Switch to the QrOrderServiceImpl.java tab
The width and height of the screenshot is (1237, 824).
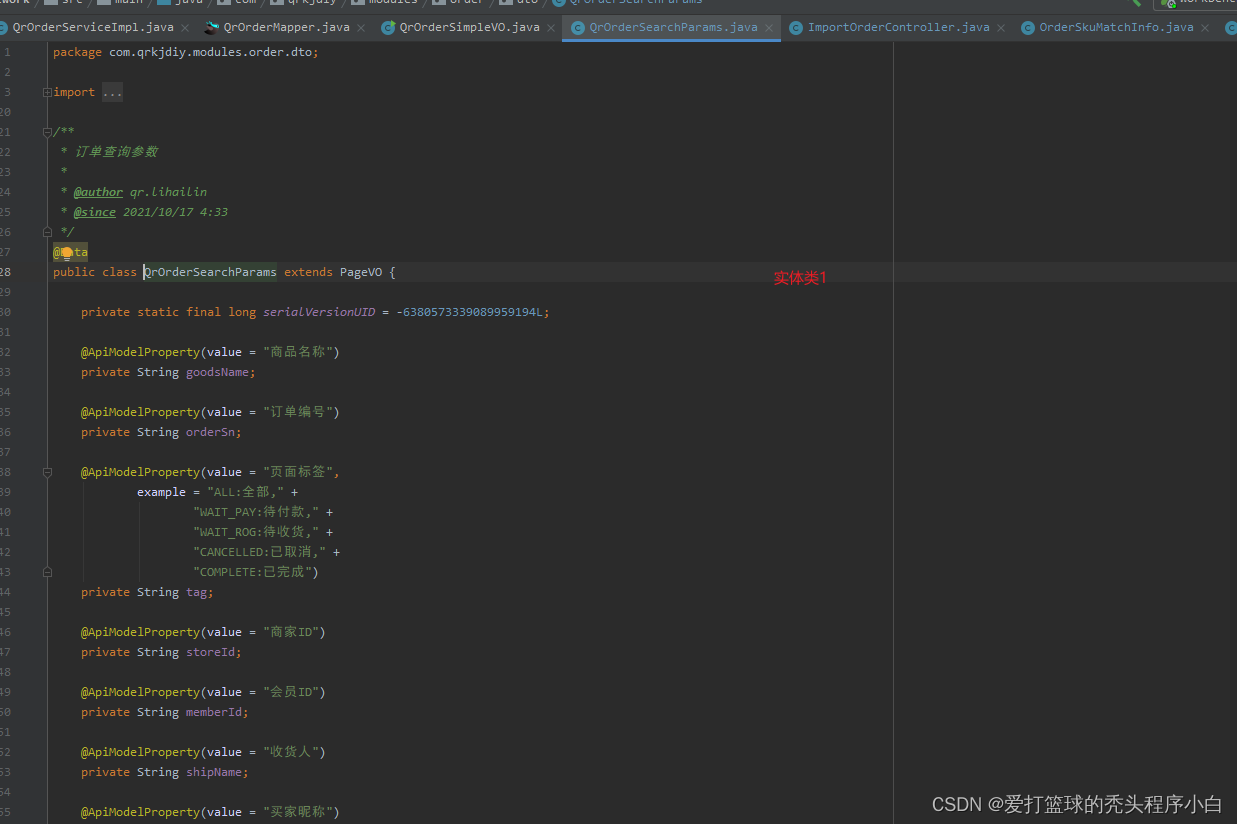click(93, 28)
